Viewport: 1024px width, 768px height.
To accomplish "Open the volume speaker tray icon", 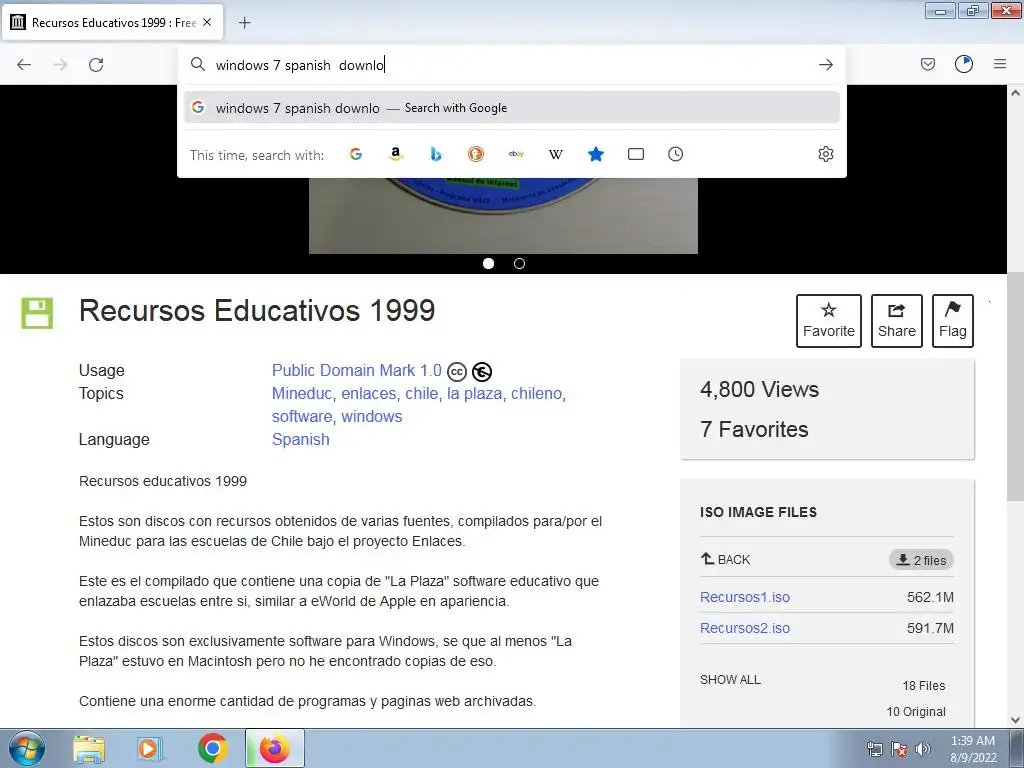I will 923,749.
